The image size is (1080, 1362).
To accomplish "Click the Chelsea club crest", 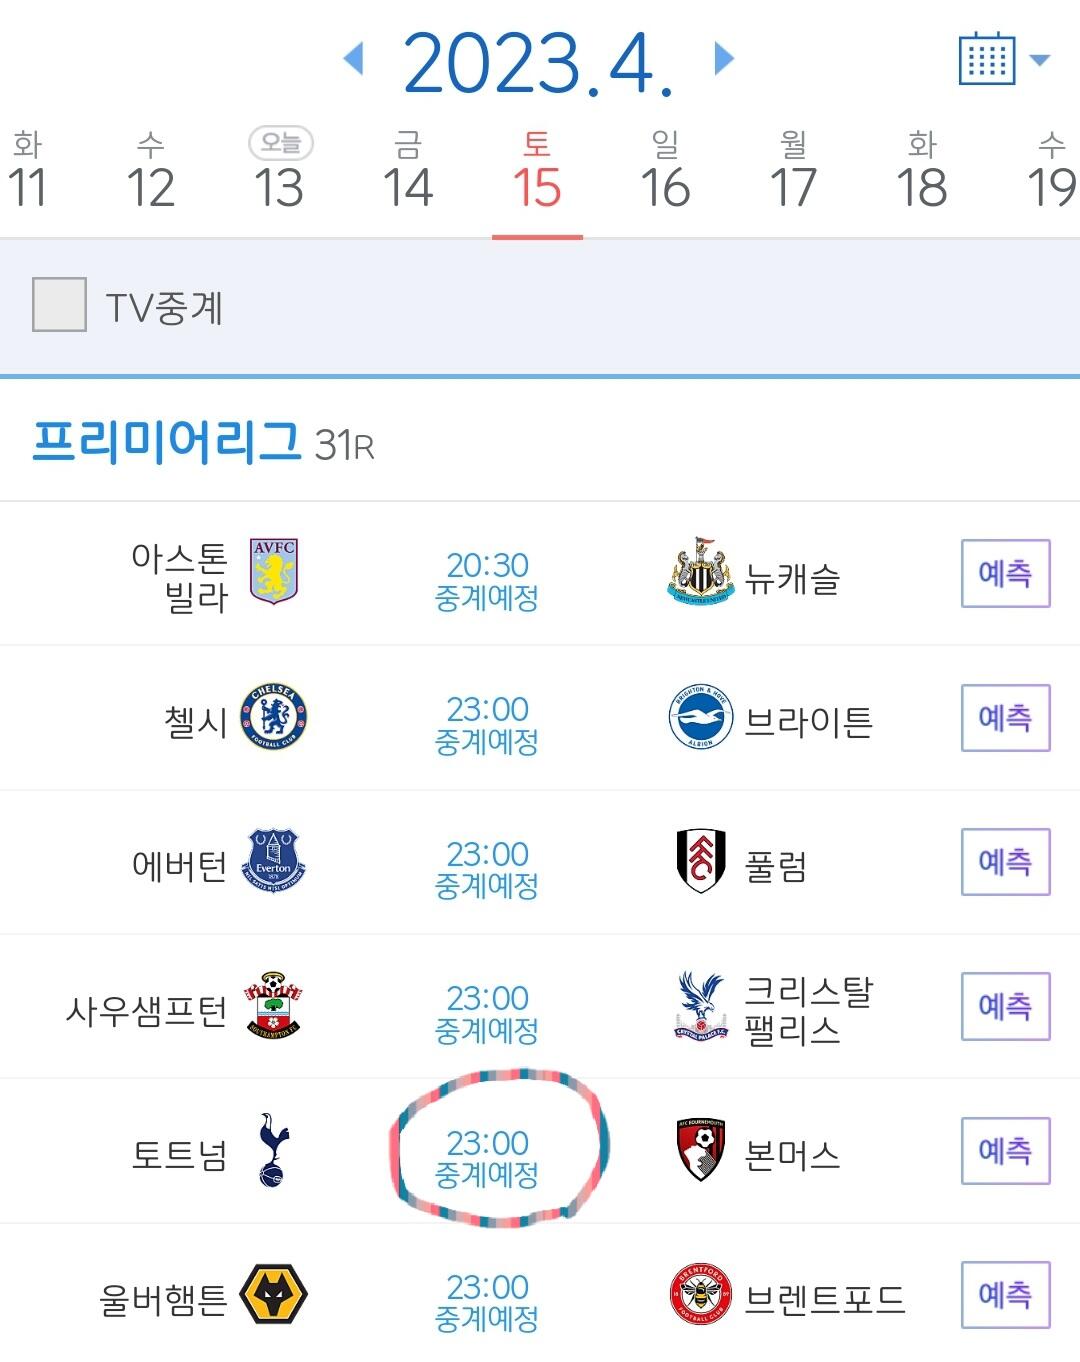I will click(274, 718).
